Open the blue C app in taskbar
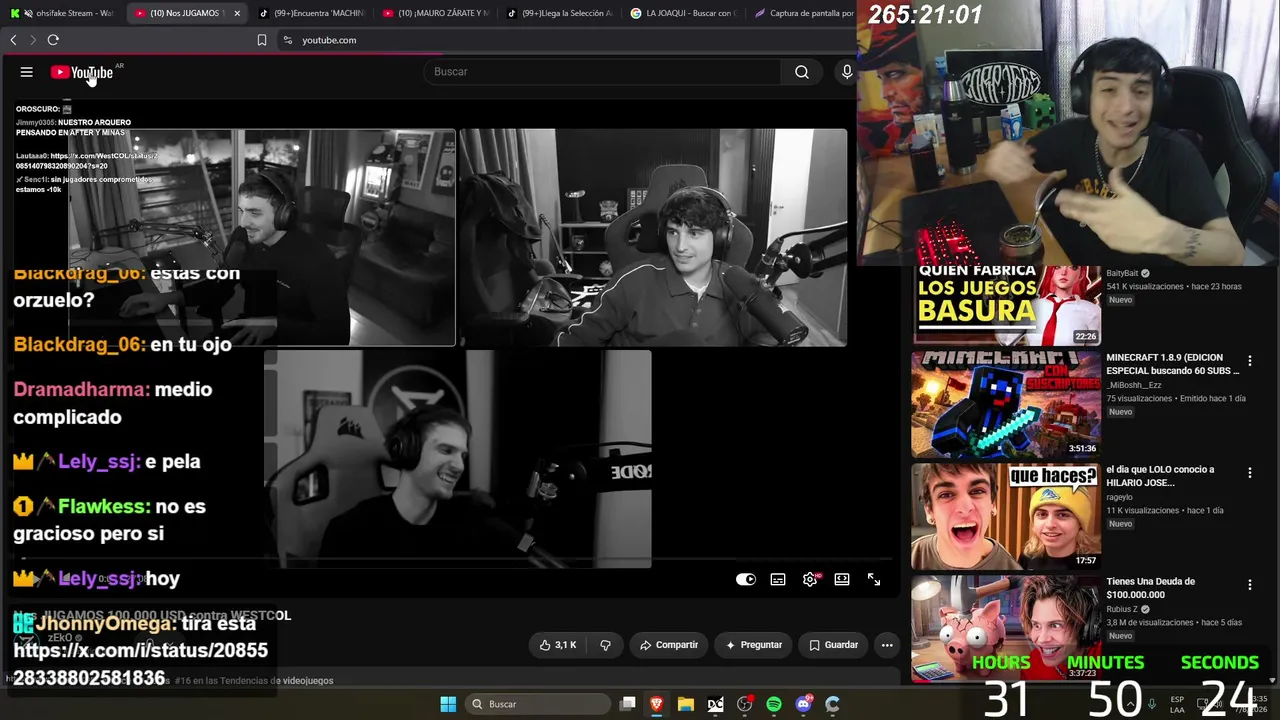Viewport: 1280px width, 720px height. [x=832, y=704]
